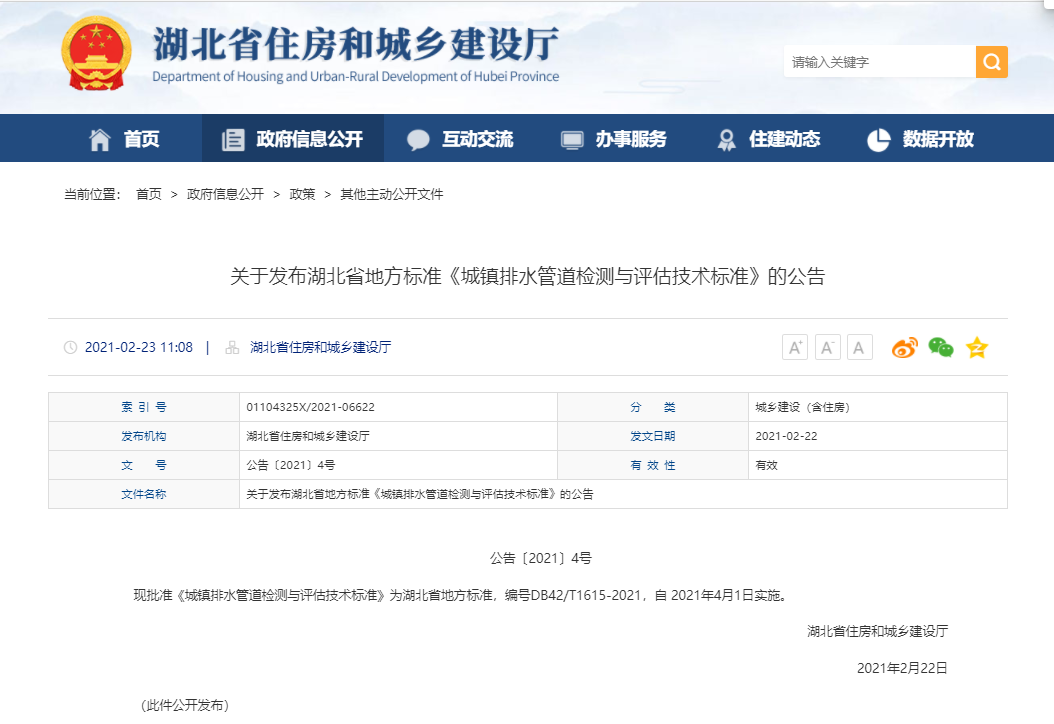Click the orange search magnifier button

991,62
